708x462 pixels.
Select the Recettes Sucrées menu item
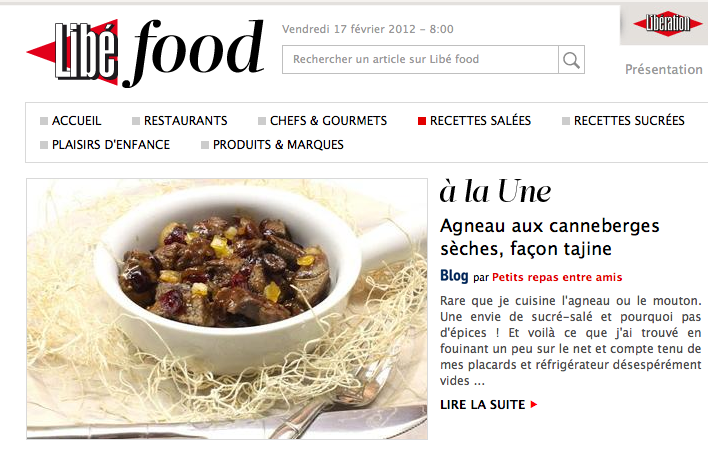629,121
